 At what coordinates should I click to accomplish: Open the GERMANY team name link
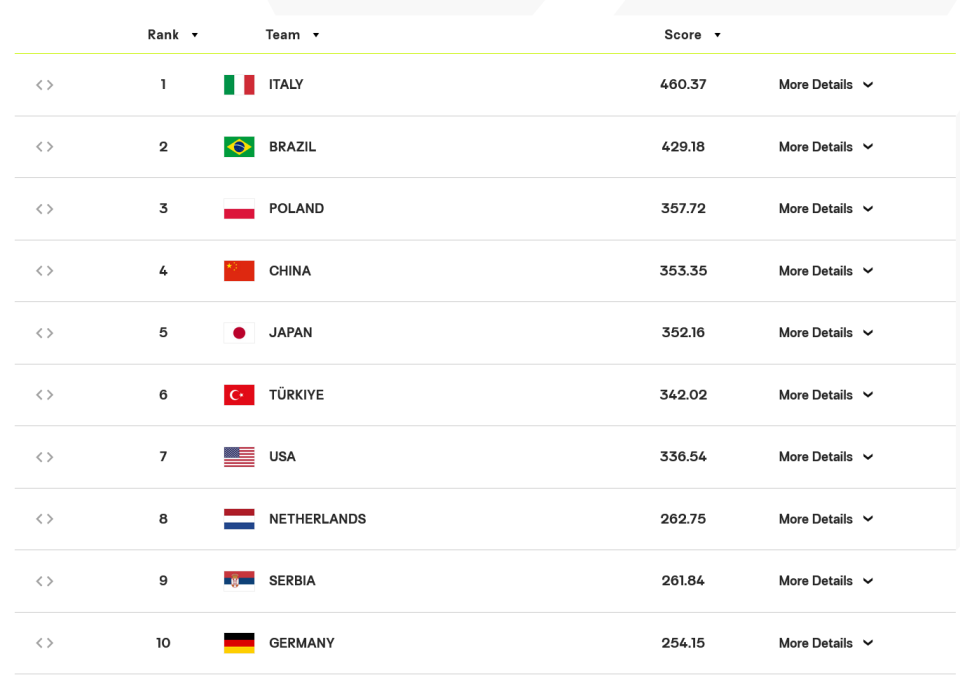point(302,643)
